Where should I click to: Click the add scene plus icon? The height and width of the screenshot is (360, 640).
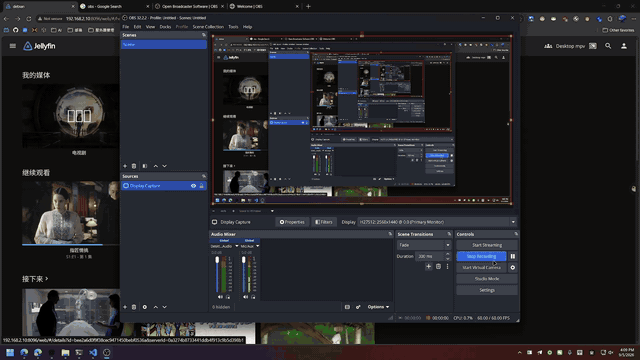tap(125, 166)
